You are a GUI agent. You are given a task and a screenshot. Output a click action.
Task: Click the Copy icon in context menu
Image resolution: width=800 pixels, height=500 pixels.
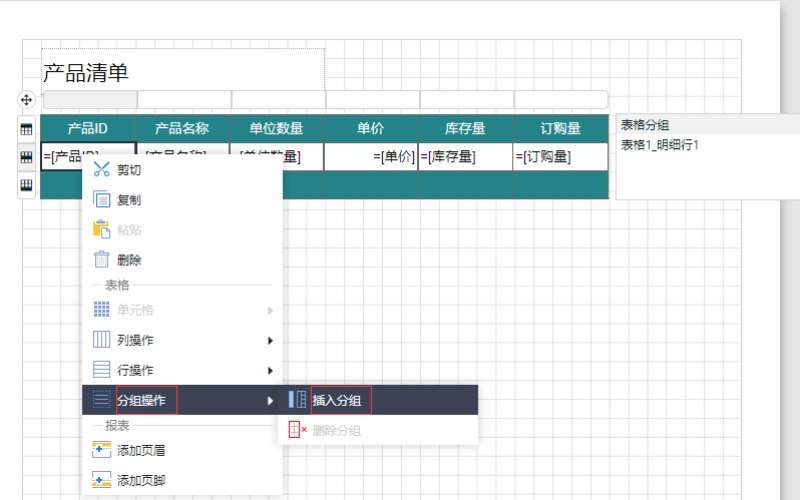[102, 199]
